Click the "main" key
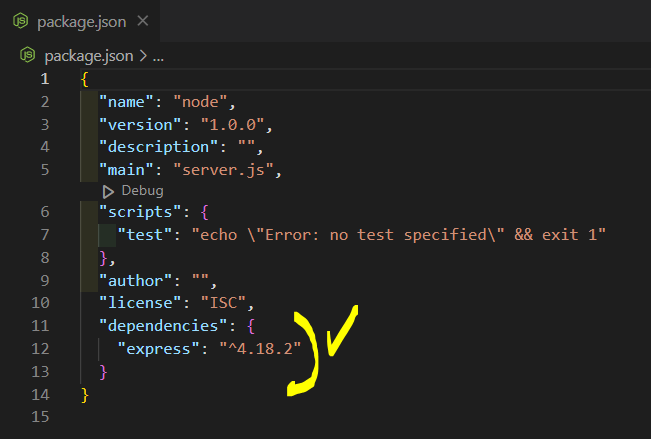Screen dimensions: 651x439 click(126, 170)
